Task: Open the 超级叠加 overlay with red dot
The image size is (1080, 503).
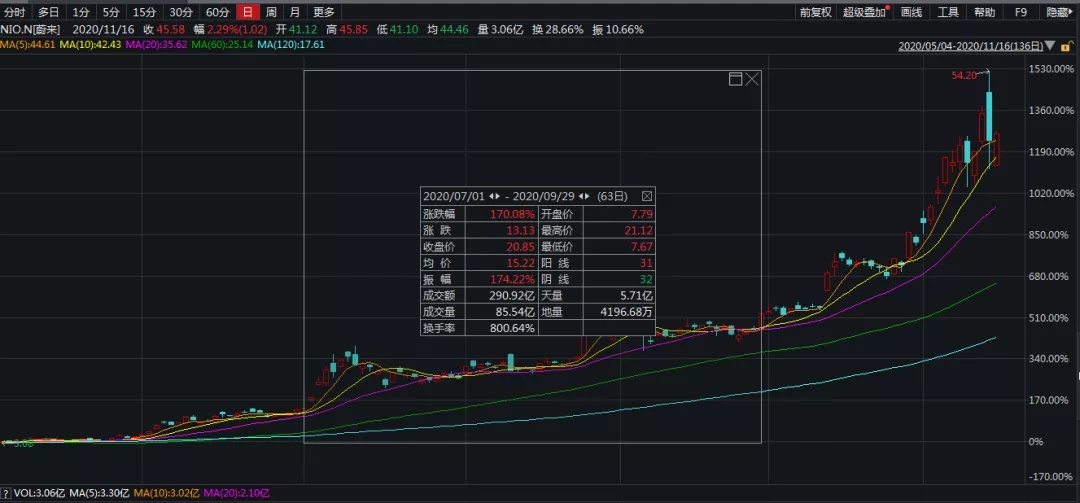Action: coord(866,12)
